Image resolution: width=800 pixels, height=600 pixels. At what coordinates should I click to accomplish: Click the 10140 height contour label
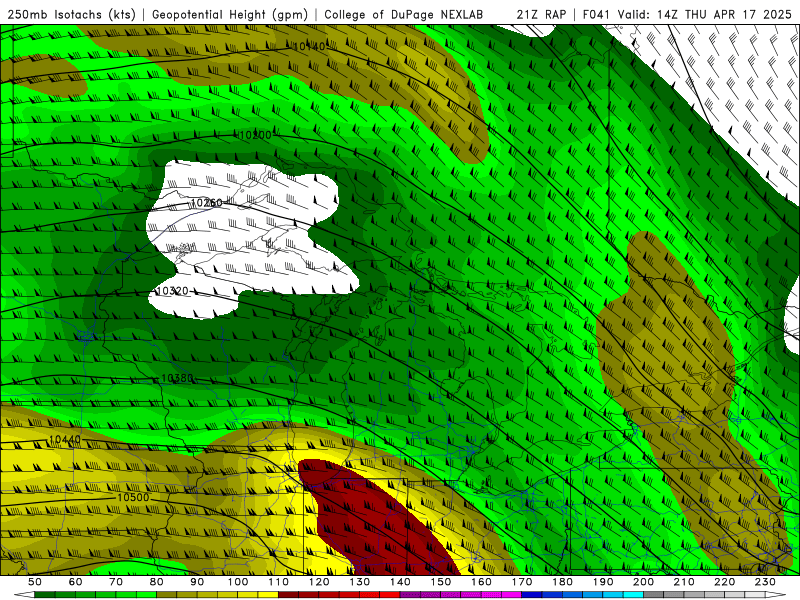(309, 46)
